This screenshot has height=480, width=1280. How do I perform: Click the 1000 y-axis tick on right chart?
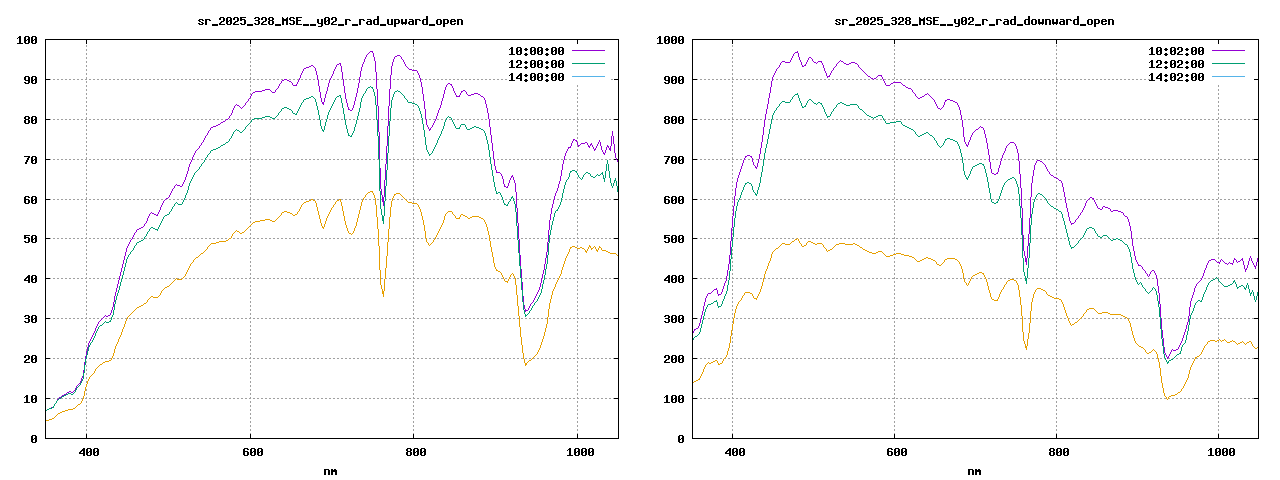[670, 40]
